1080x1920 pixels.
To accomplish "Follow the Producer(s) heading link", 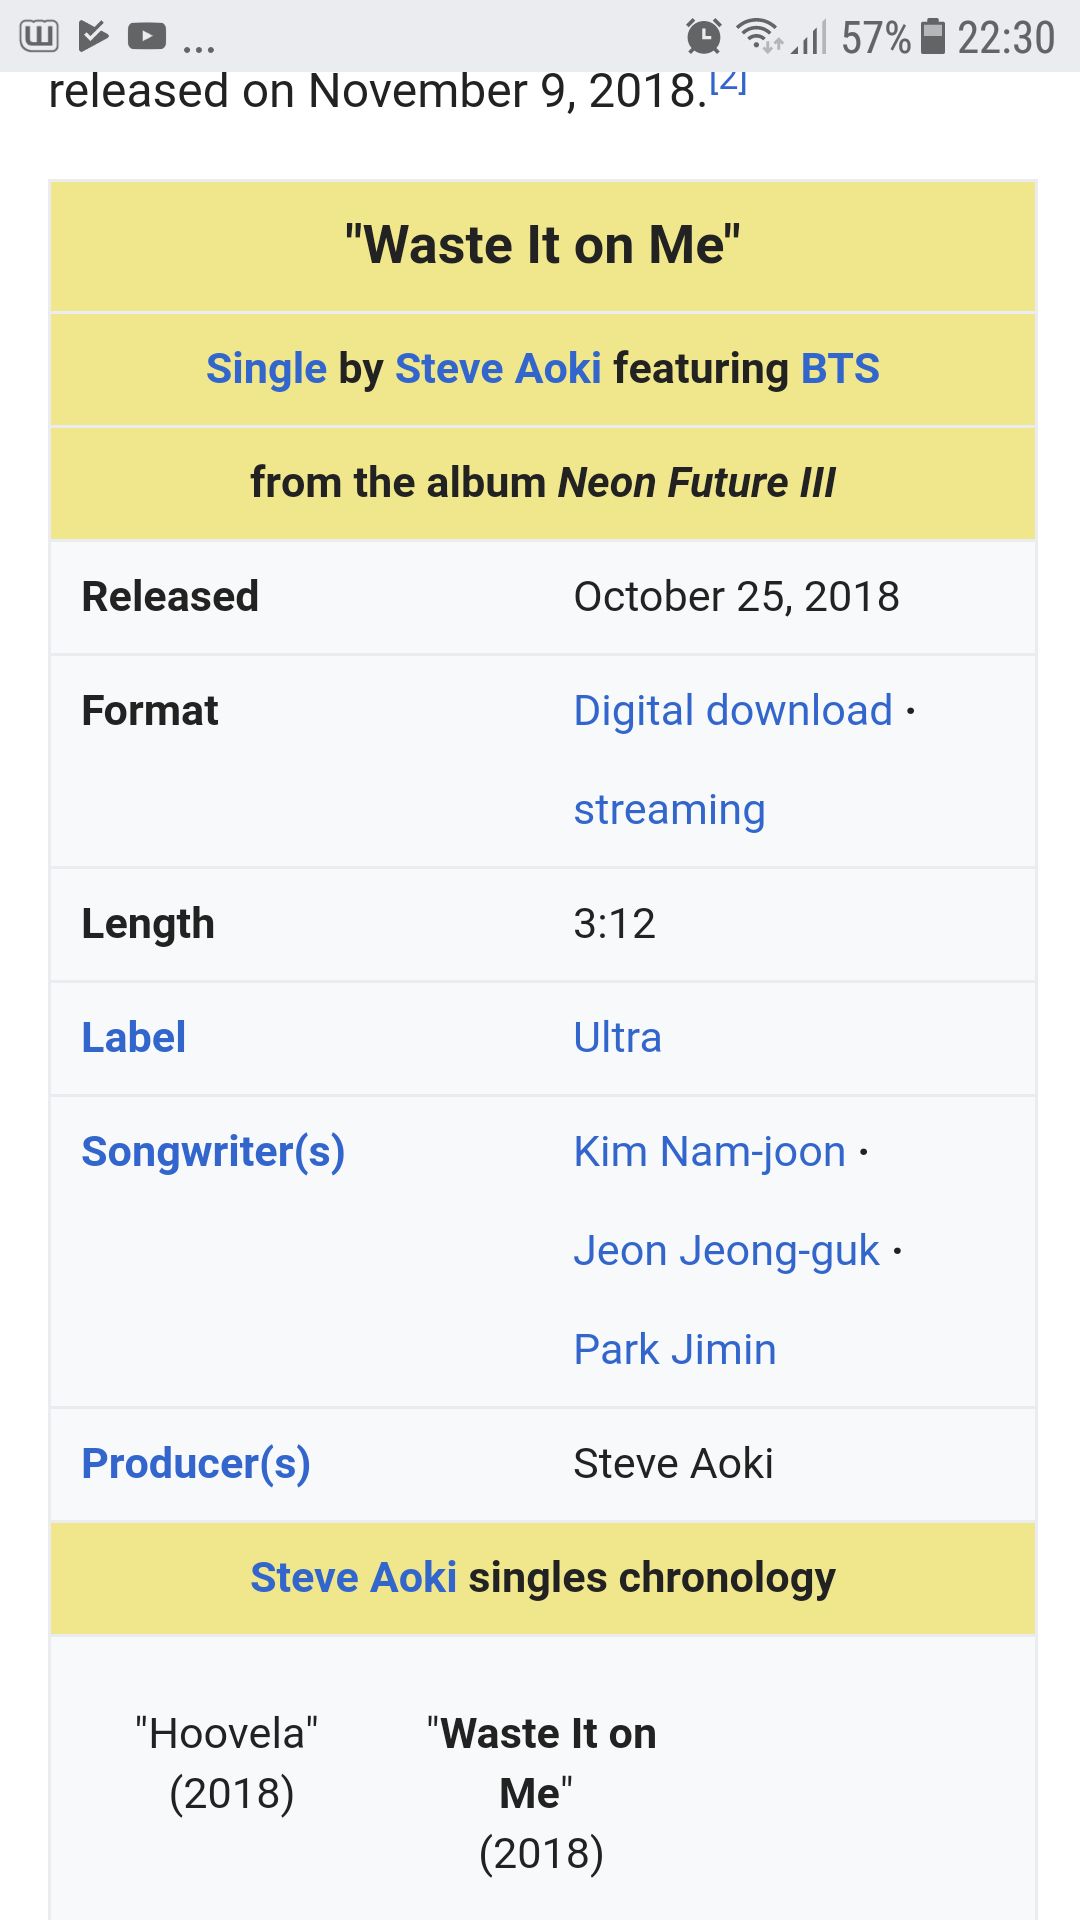I will pos(196,1464).
